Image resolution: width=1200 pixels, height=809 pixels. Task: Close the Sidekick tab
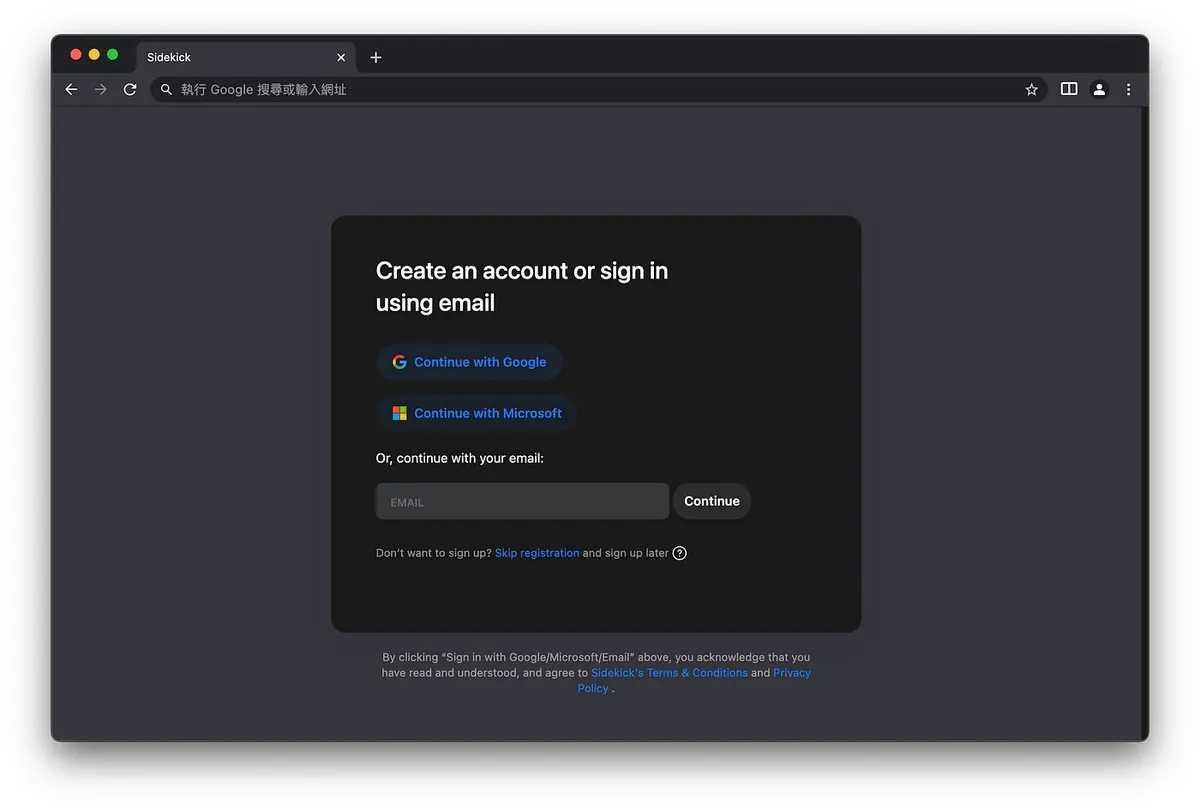341,58
